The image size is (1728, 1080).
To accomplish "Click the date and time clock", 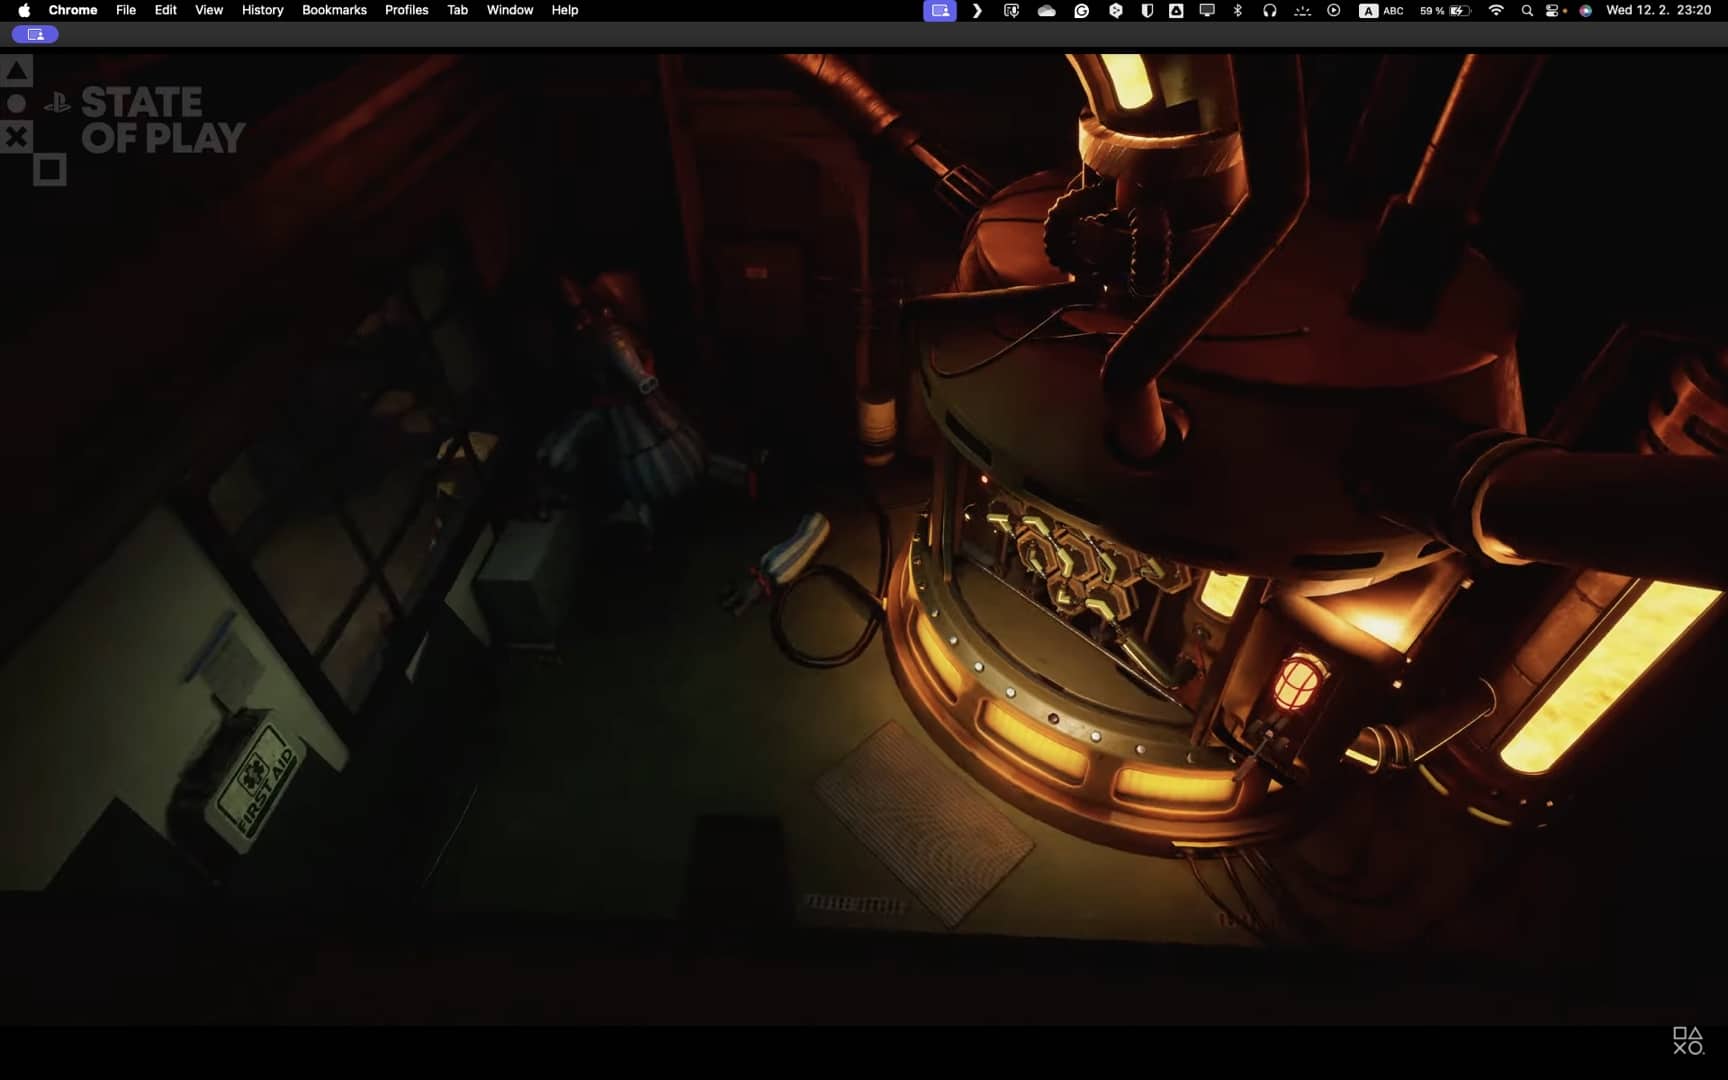I will (1659, 10).
